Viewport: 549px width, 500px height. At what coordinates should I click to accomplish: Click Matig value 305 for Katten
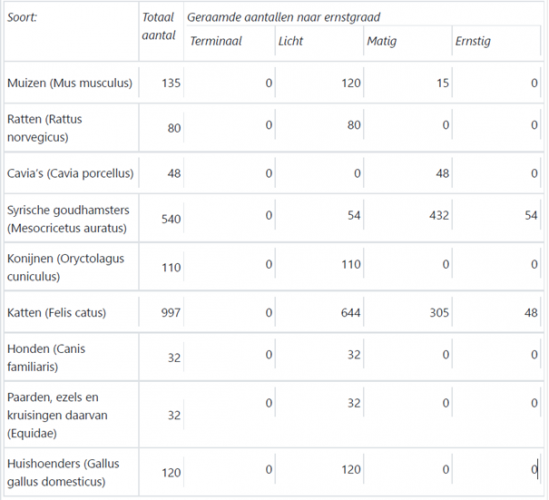(439, 312)
